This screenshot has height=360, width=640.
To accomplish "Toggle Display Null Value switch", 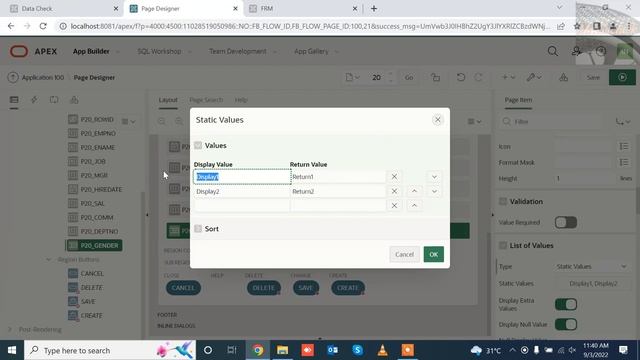I will tap(565, 324).
